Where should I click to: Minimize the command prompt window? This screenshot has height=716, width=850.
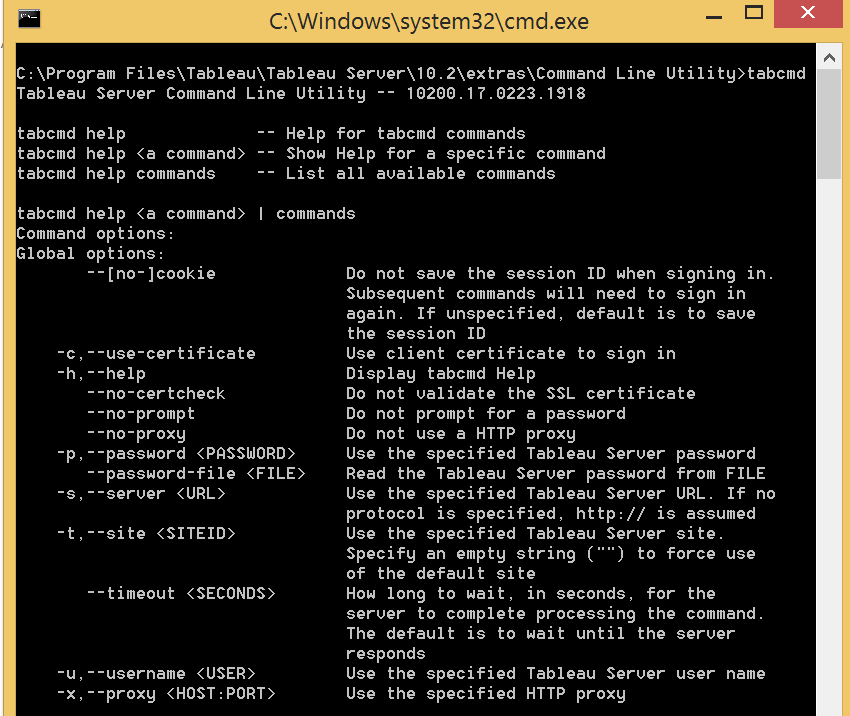[x=713, y=14]
